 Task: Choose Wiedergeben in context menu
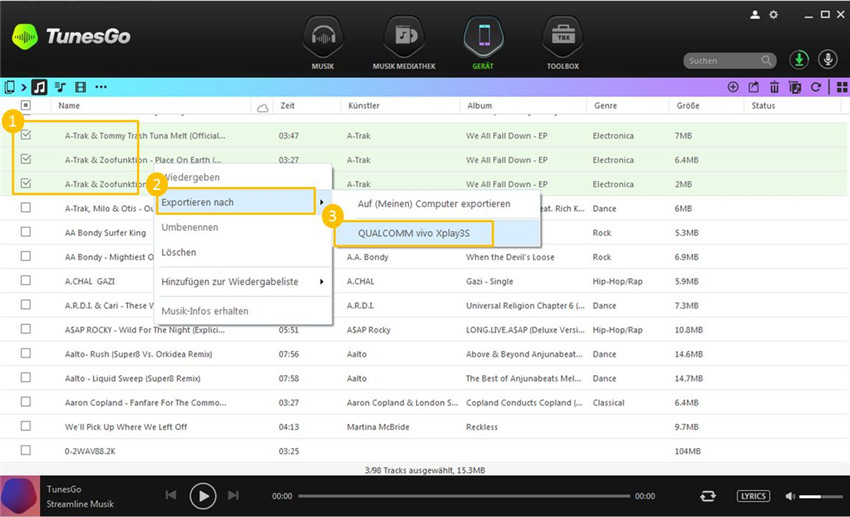(243, 177)
